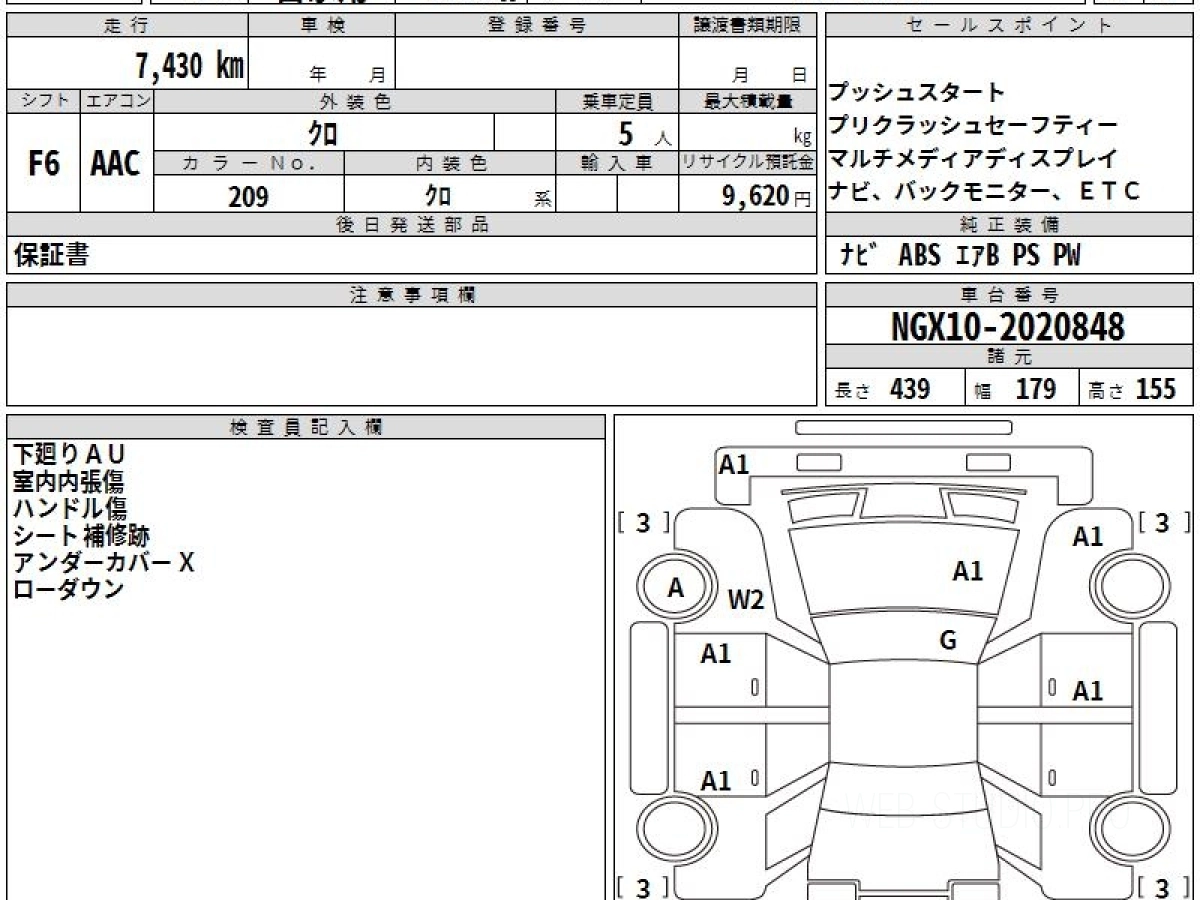This screenshot has width=1200, height=900.
Task: Click the A1 mark on the hood
Action: (967, 571)
